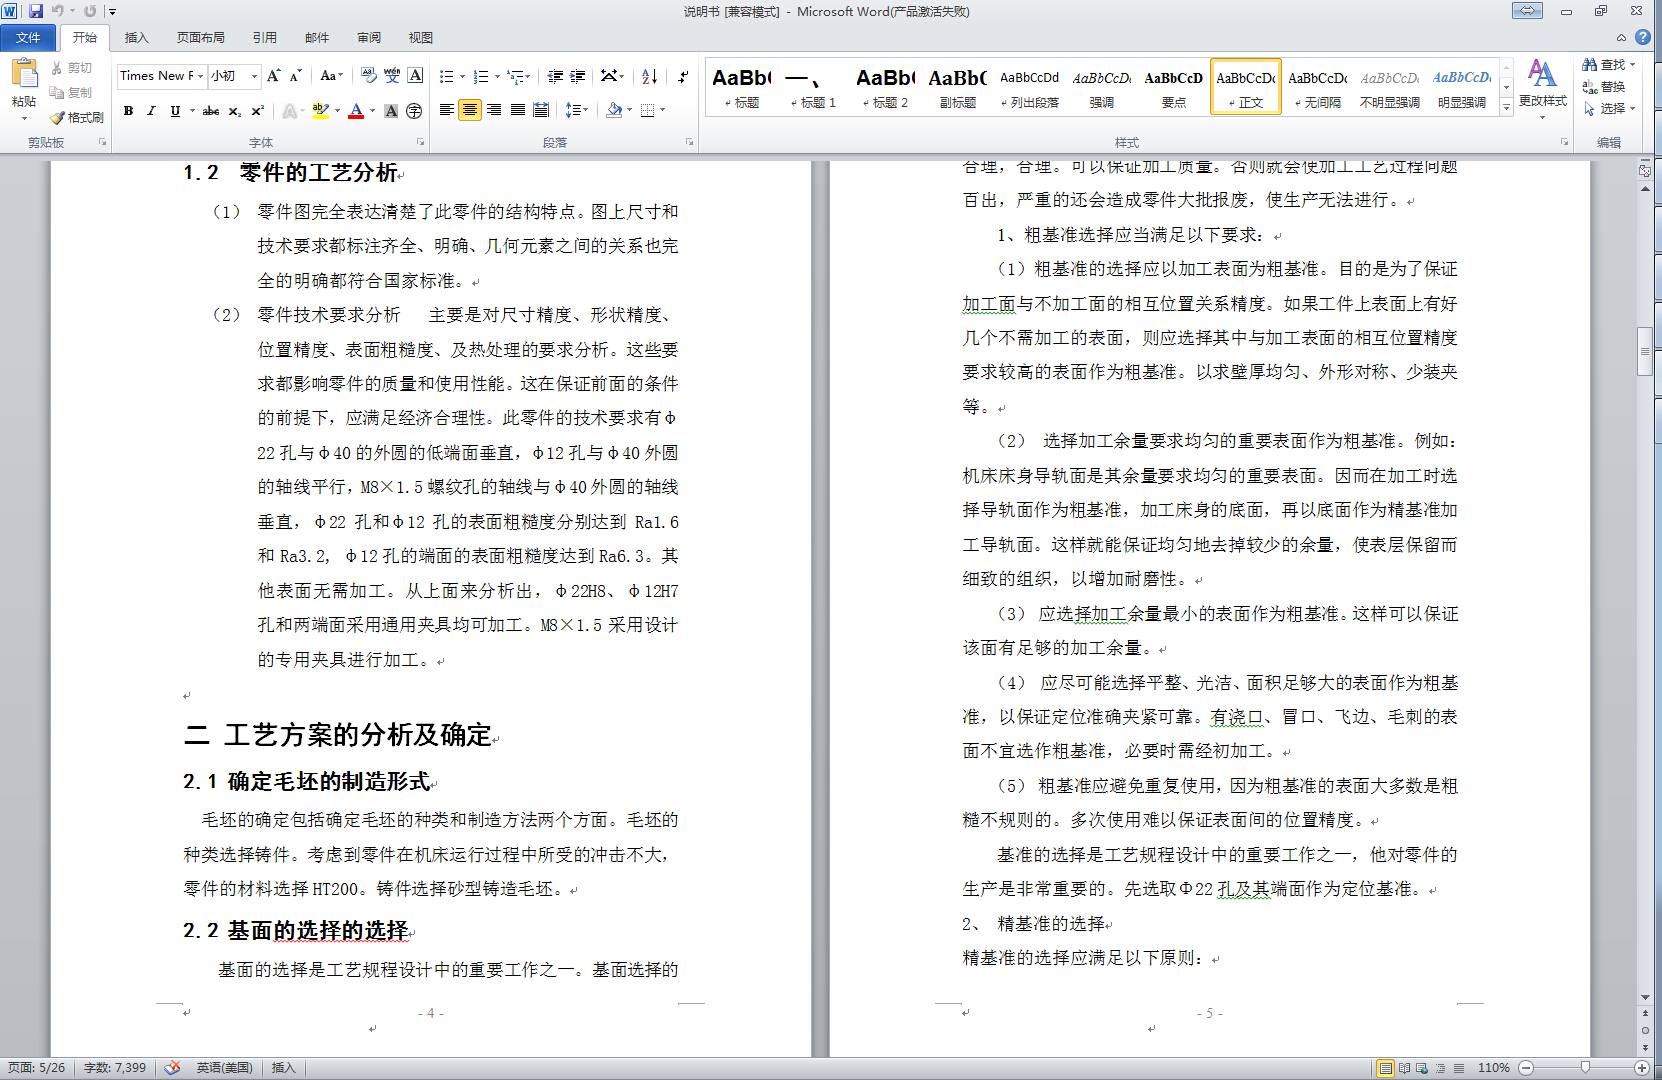Click the Sort A-Z icon
1662x1080 pixels.
pos(649,76)
